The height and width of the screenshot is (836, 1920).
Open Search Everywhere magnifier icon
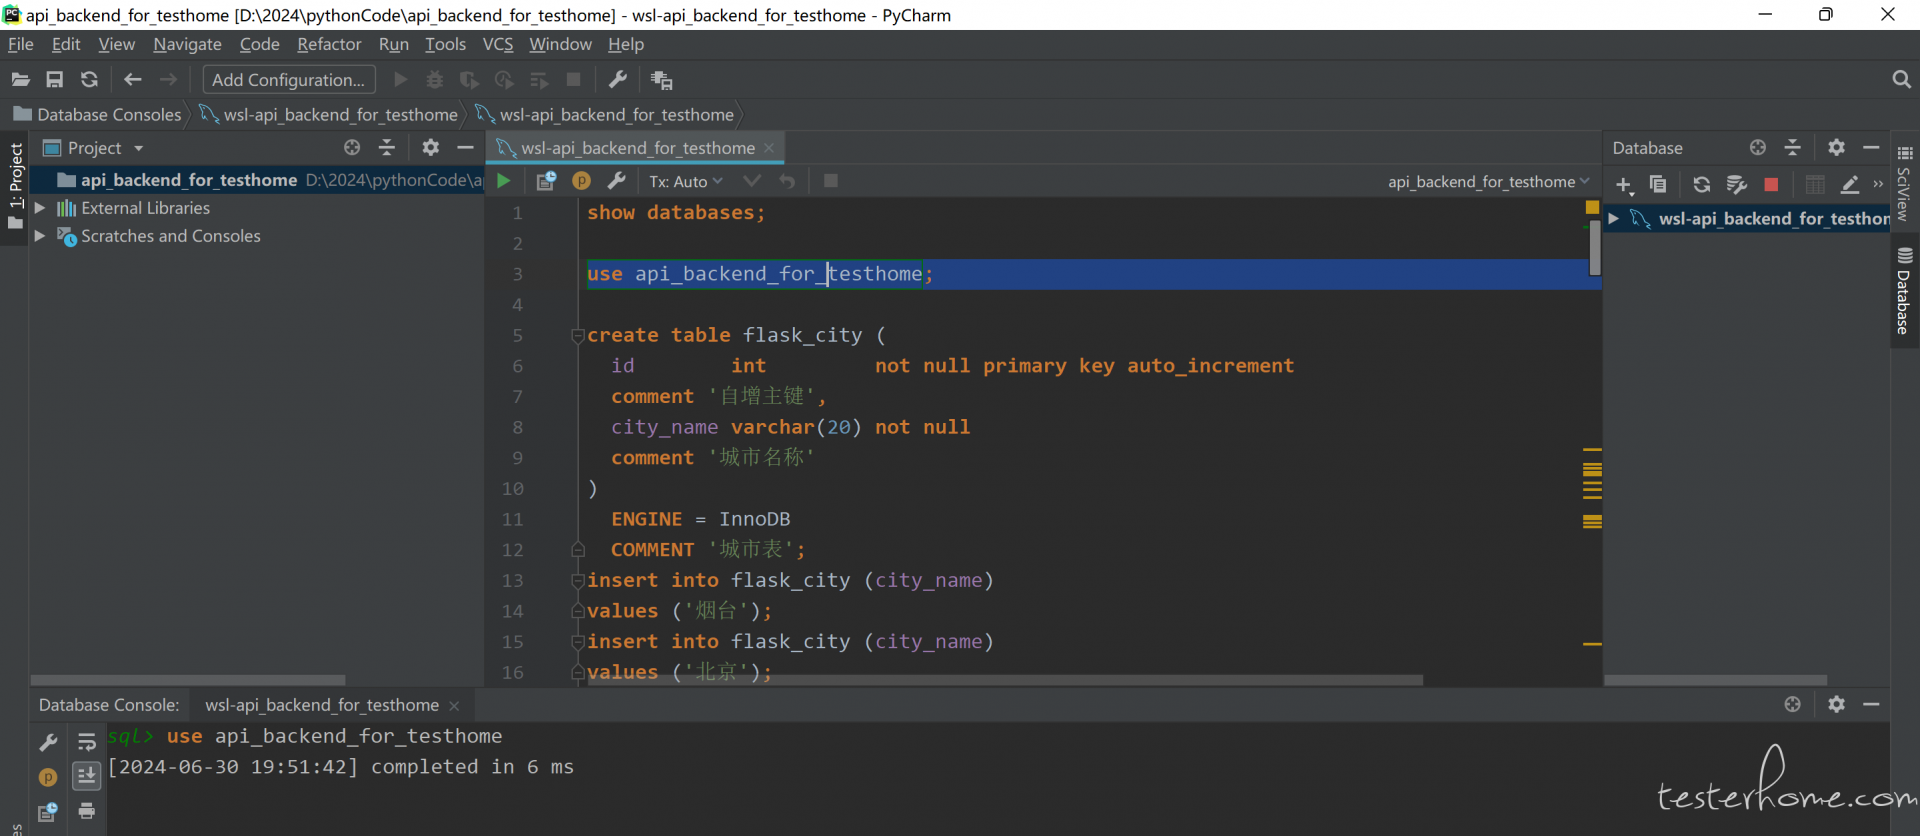tap(1901, 80)
